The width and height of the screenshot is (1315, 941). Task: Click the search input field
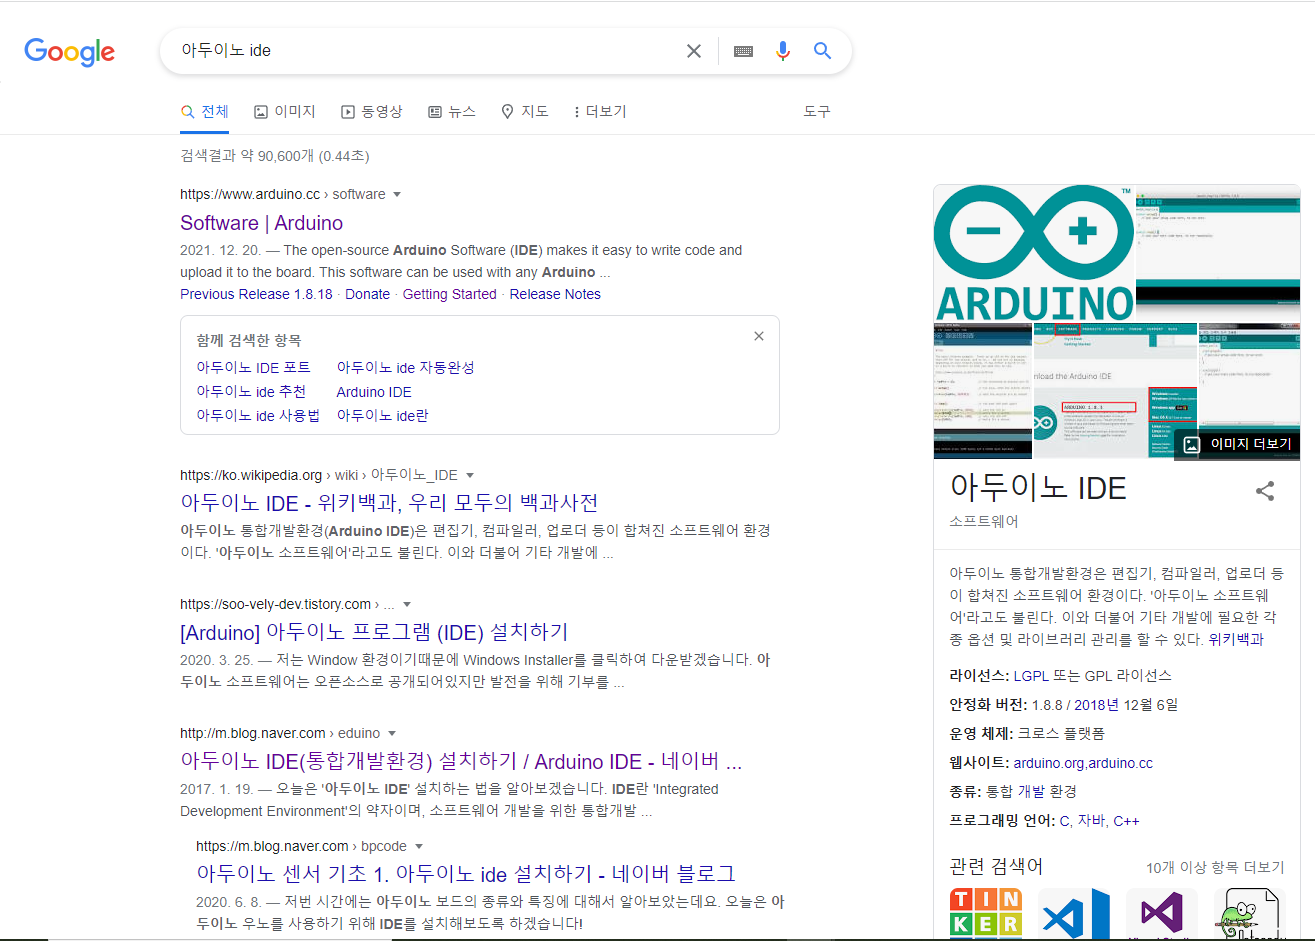(x=425, y=51)
